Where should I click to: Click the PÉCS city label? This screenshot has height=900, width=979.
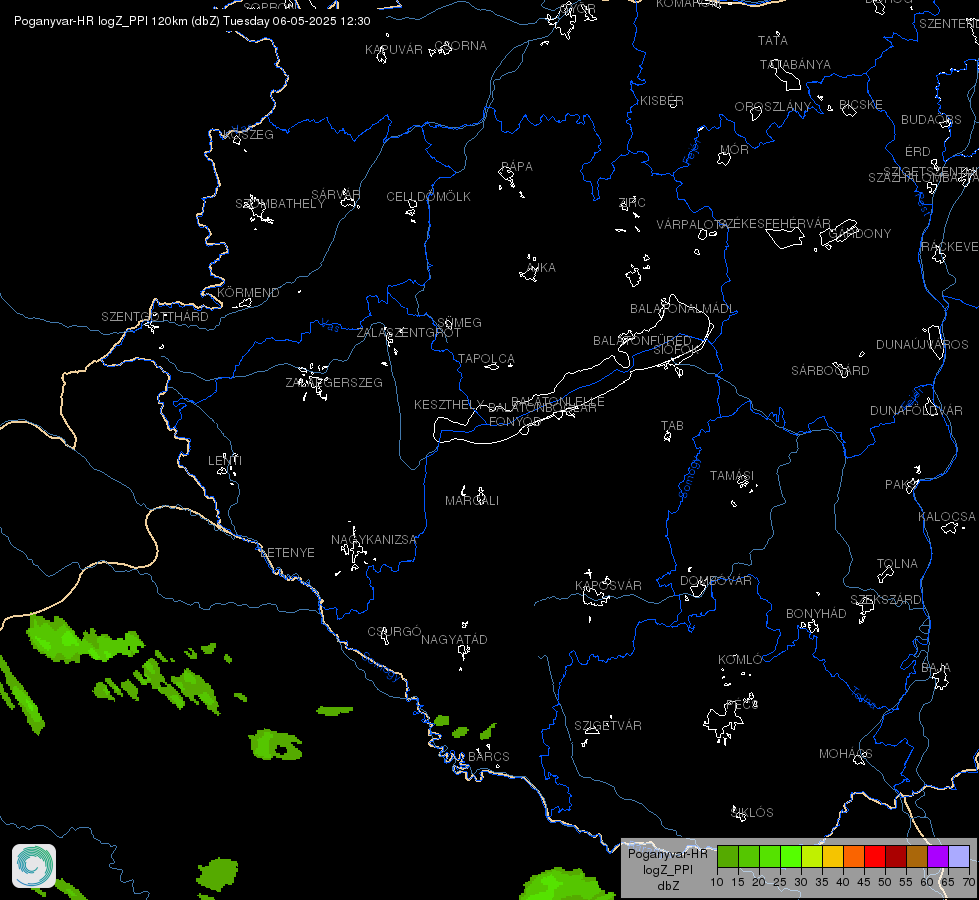[742, 704]
